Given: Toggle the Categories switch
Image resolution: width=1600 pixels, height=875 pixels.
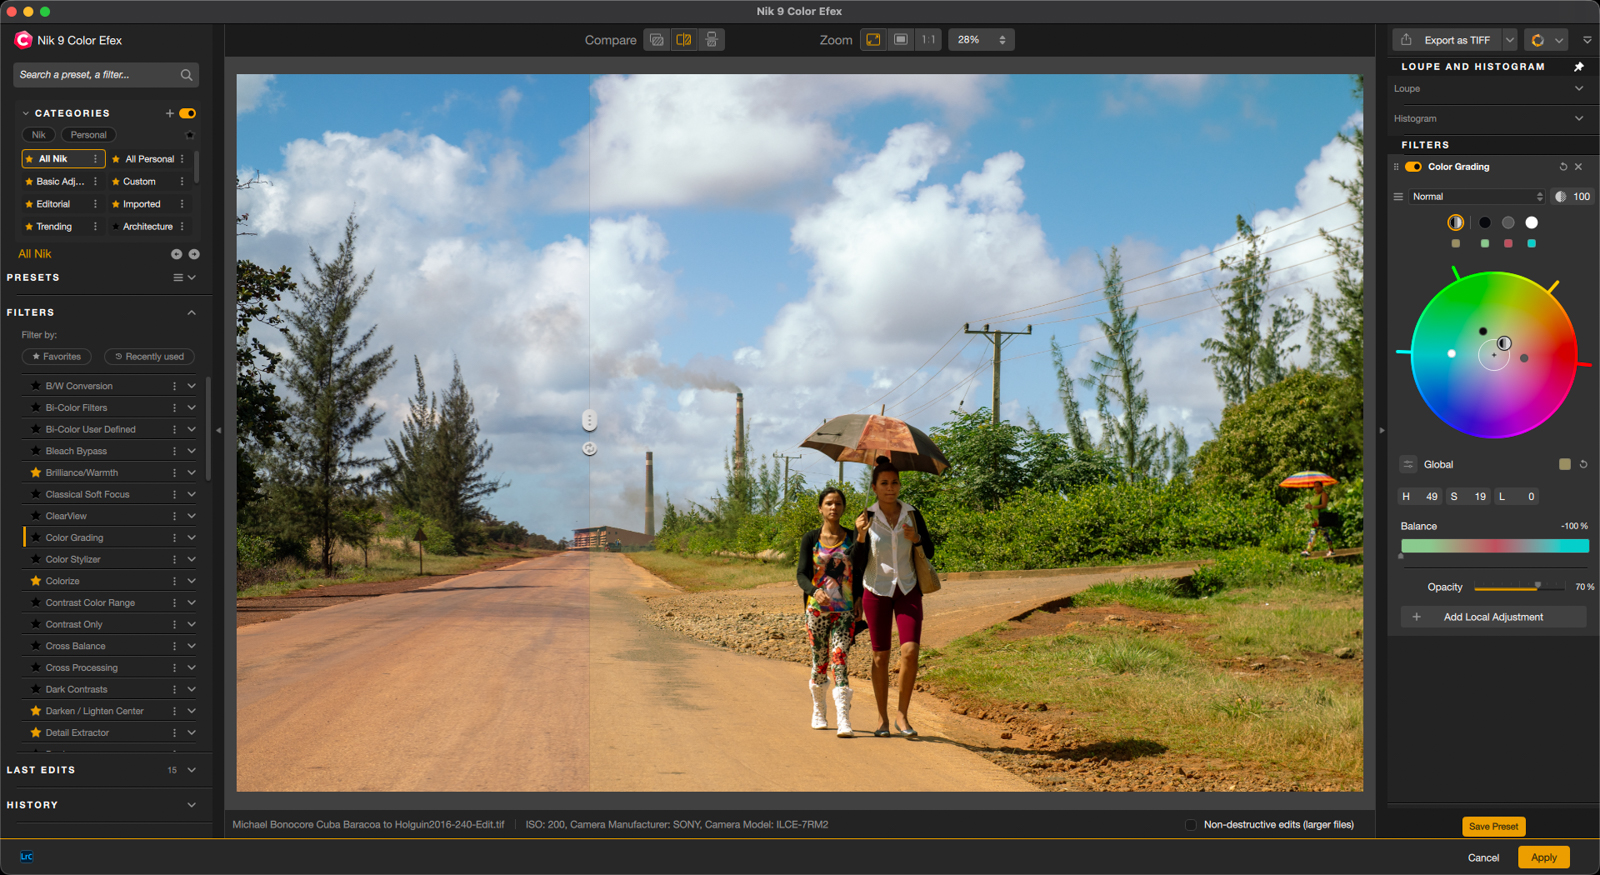Looking at the screenshot, I should pos(188,113).
